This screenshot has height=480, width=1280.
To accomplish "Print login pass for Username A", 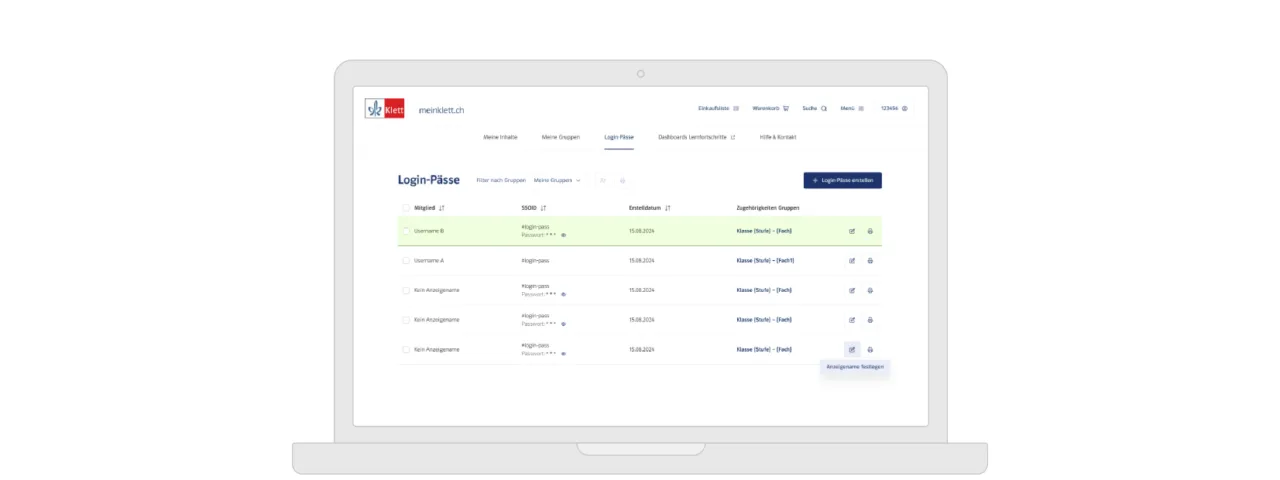I will (x=870, y=261).
